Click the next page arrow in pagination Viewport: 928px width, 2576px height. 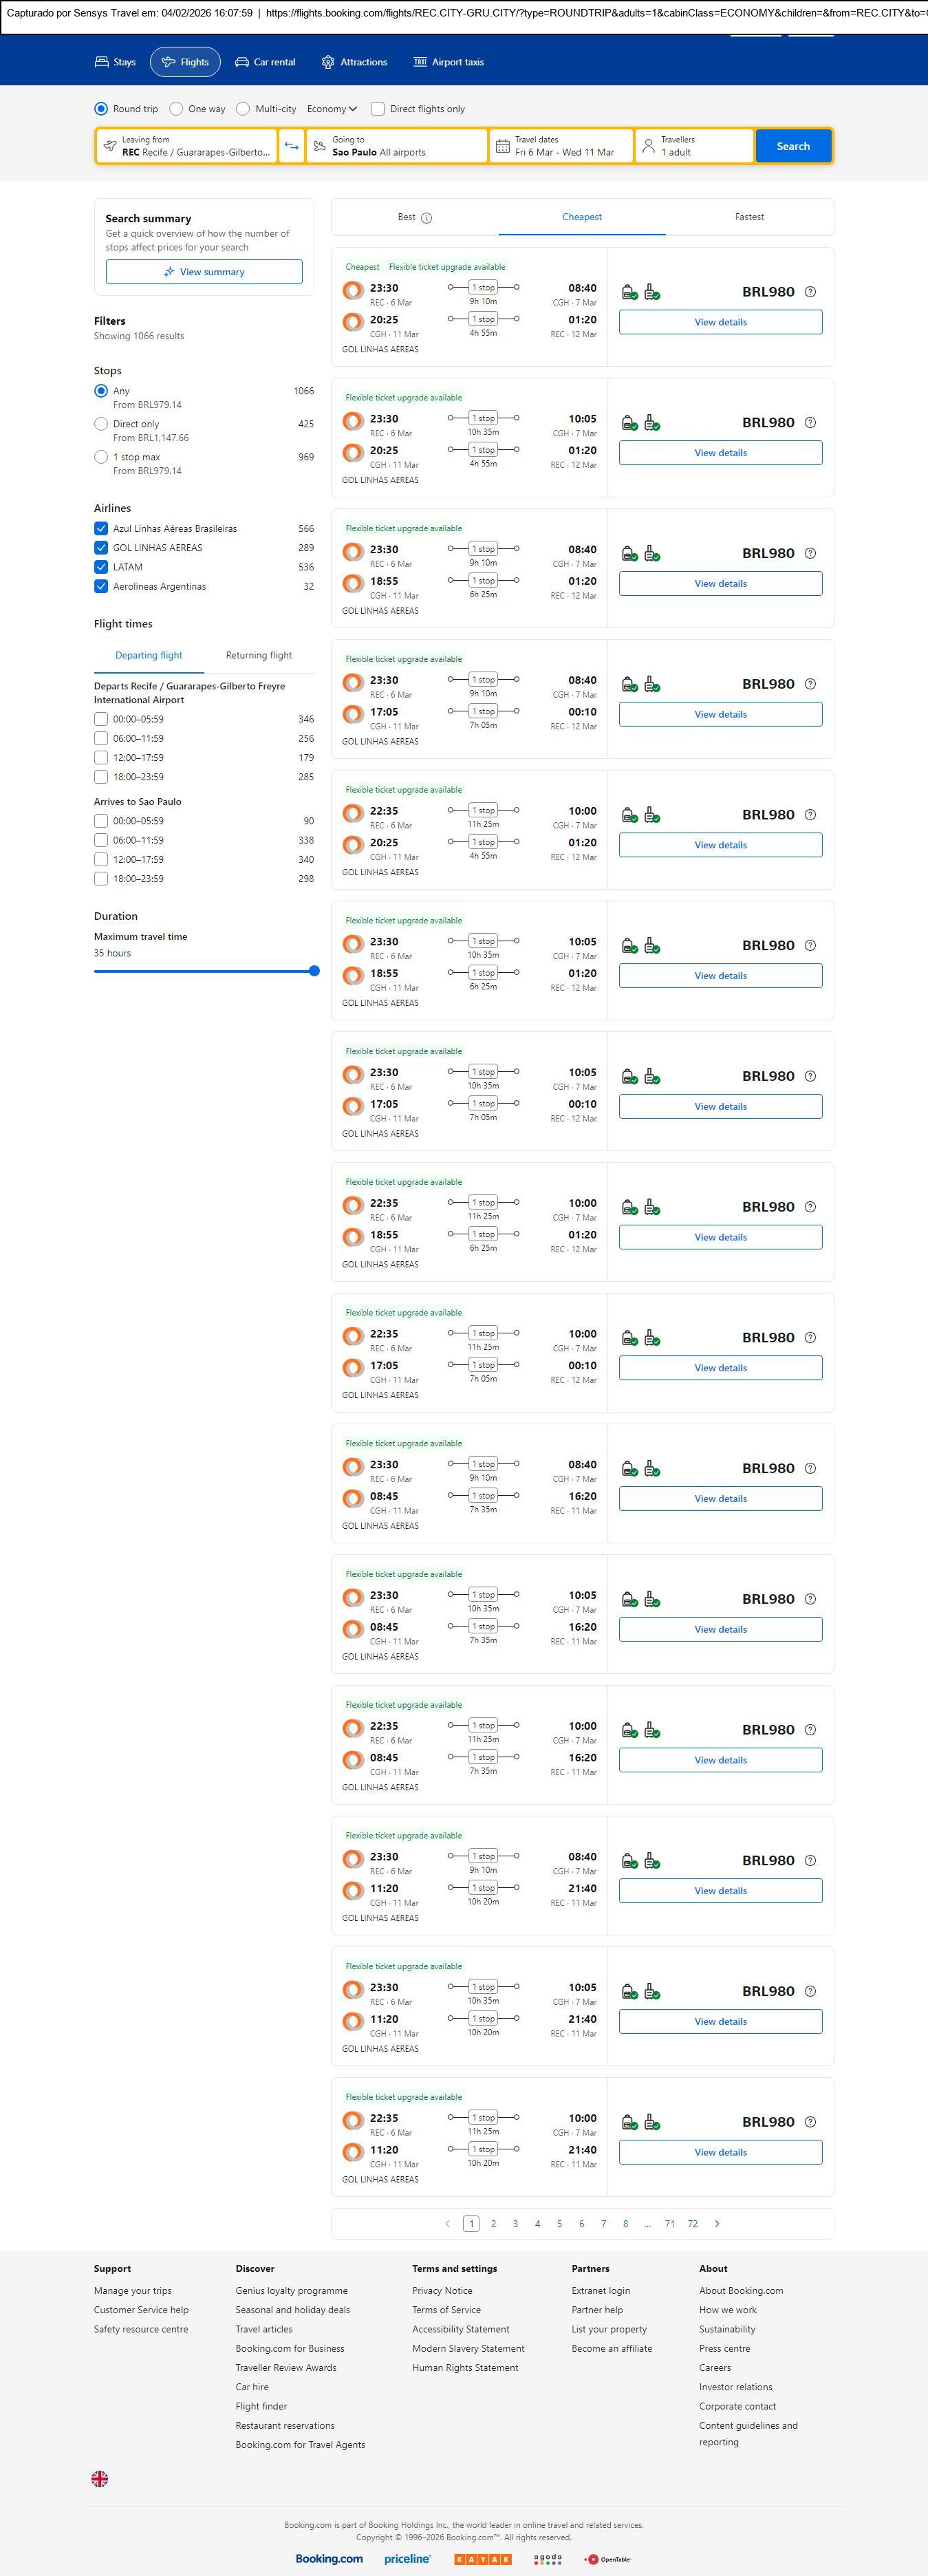pos(717,2223)
